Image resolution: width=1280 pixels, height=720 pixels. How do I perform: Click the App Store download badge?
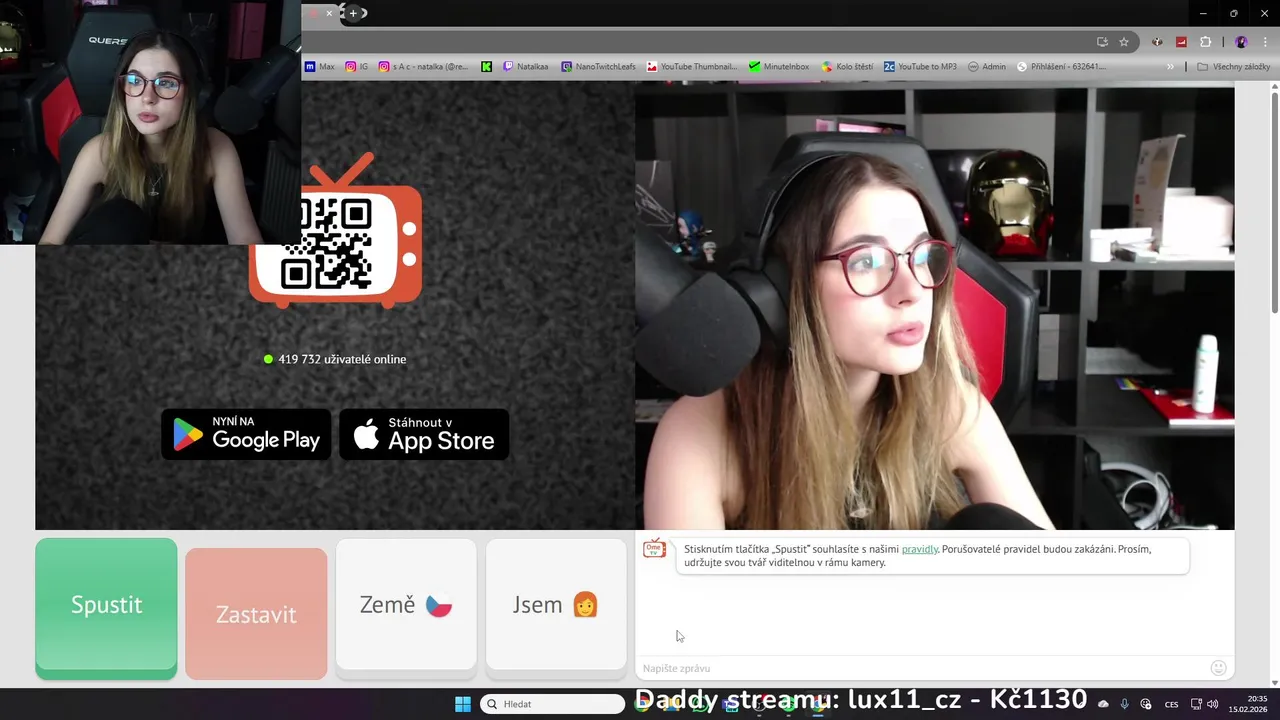click(x=424, y=434)
